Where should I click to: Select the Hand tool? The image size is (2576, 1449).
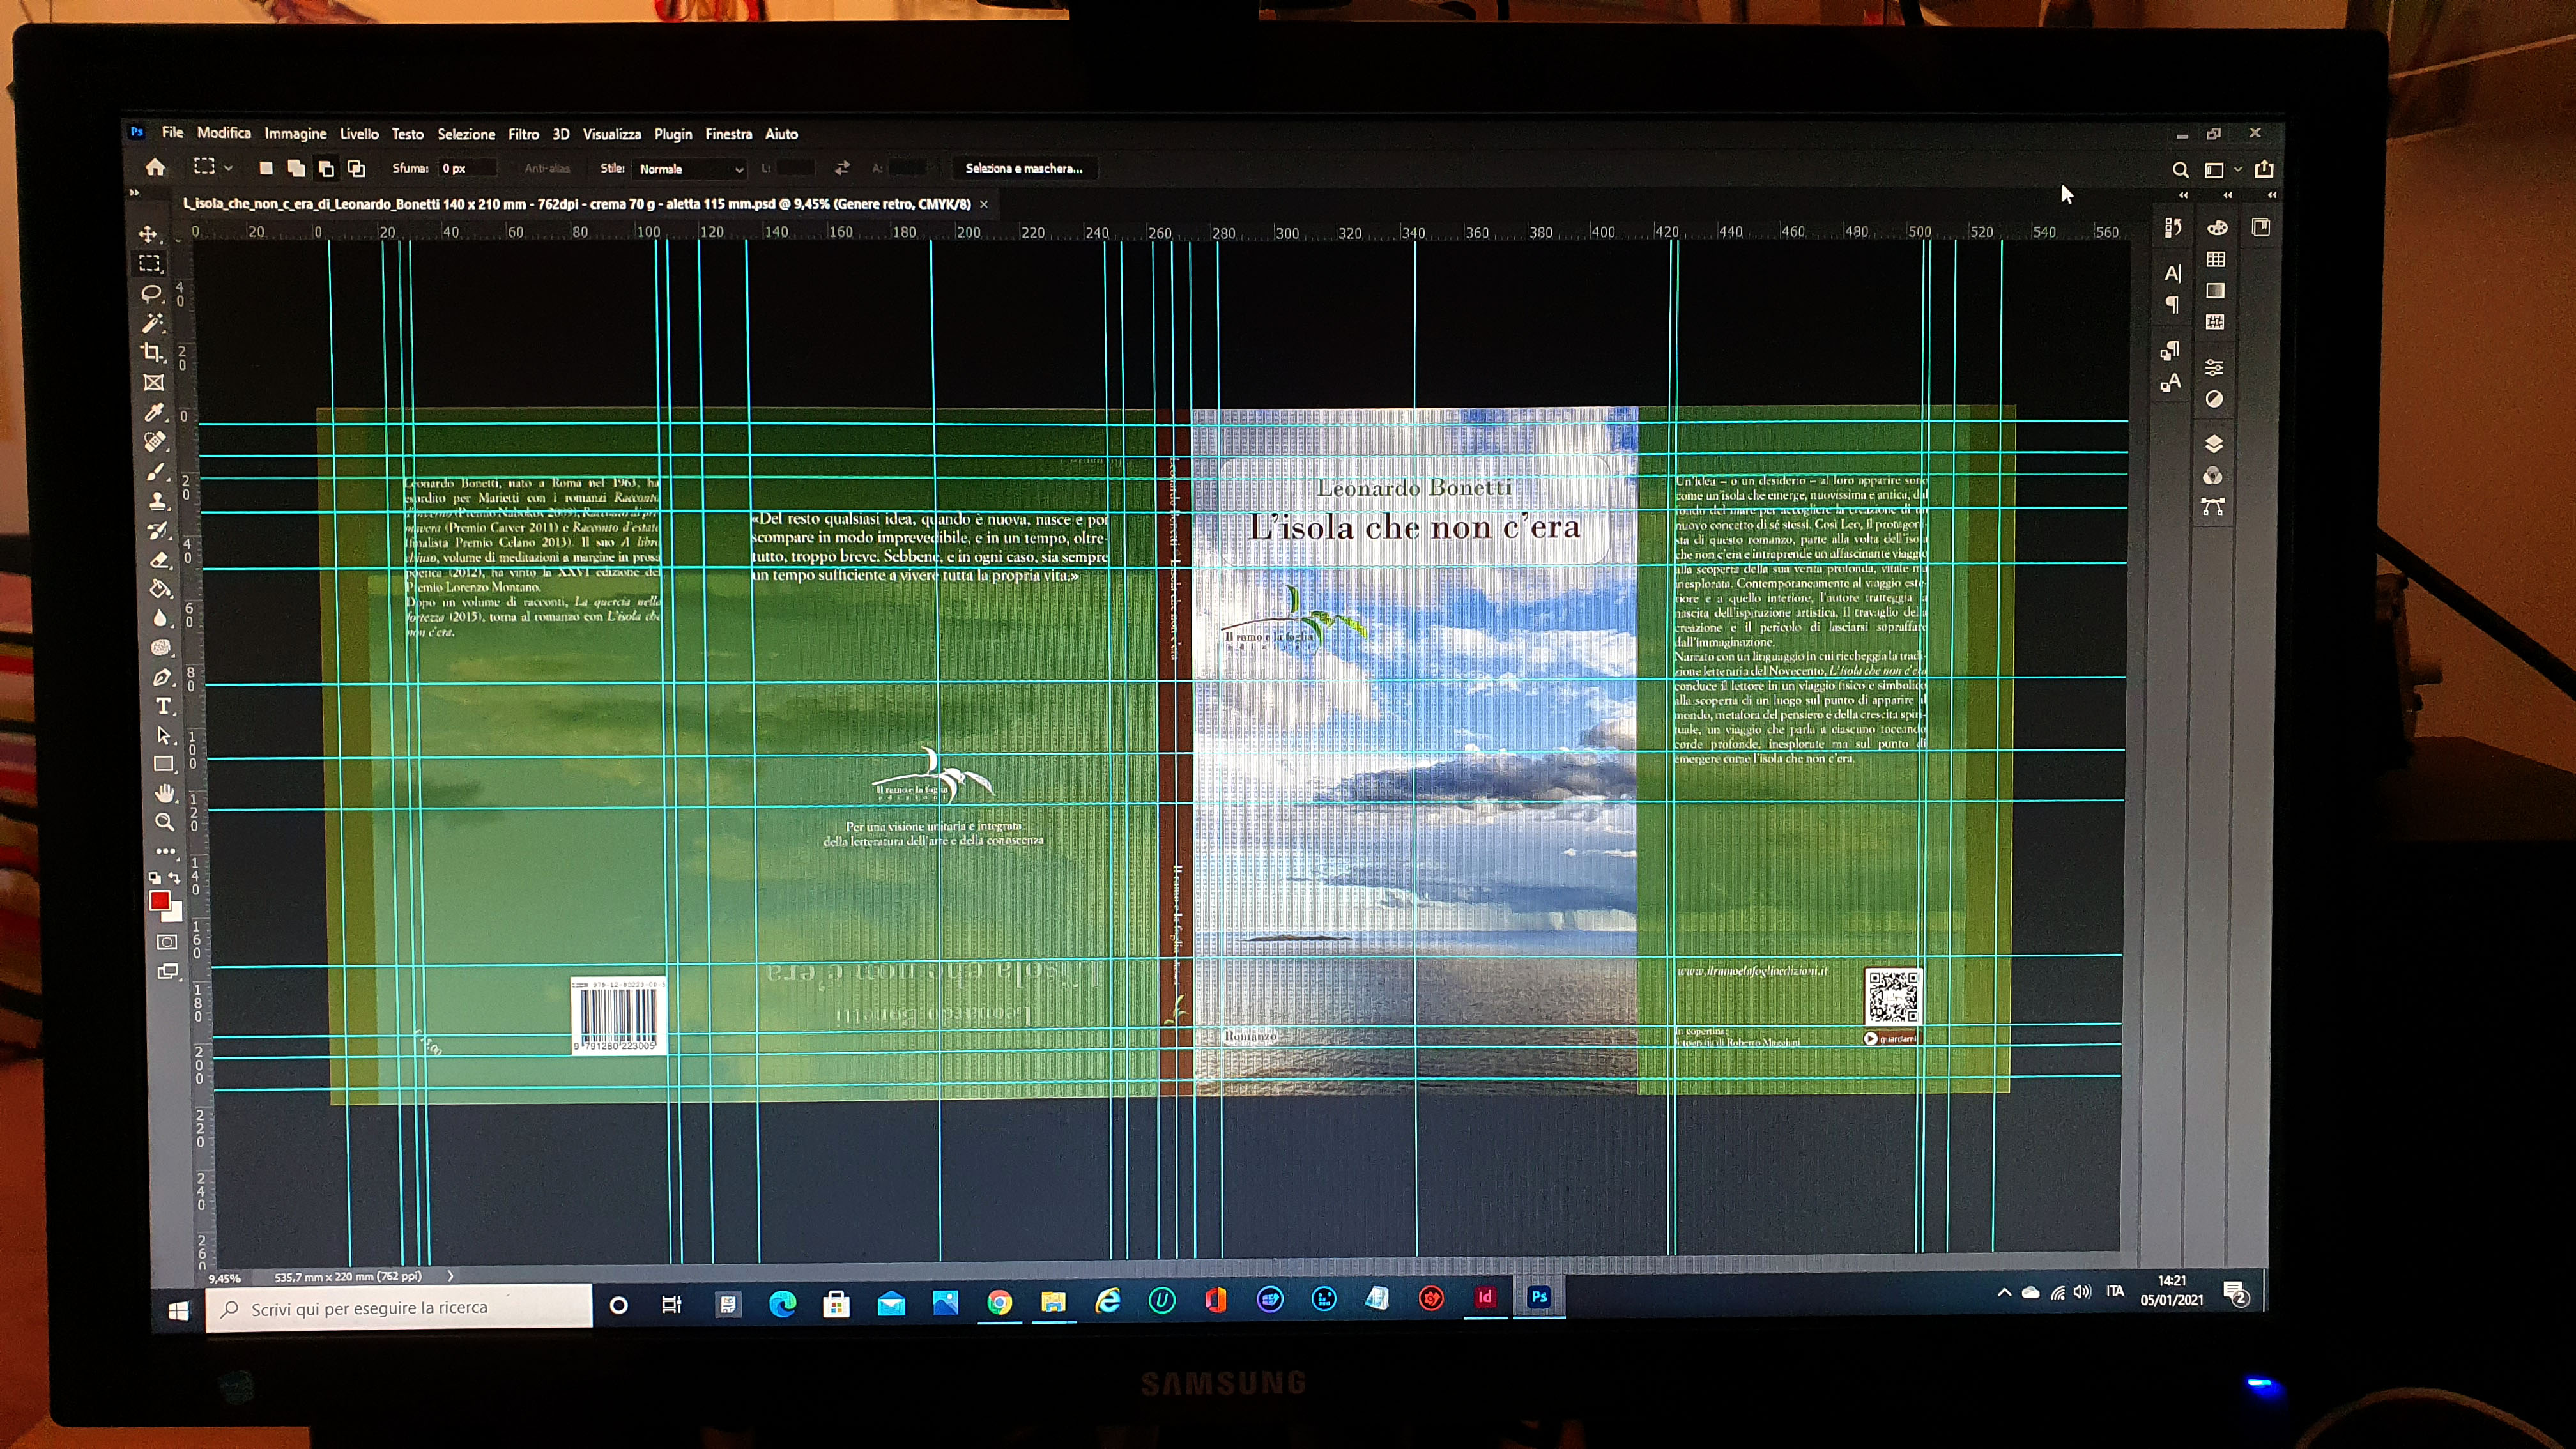(x=165, y=793)
